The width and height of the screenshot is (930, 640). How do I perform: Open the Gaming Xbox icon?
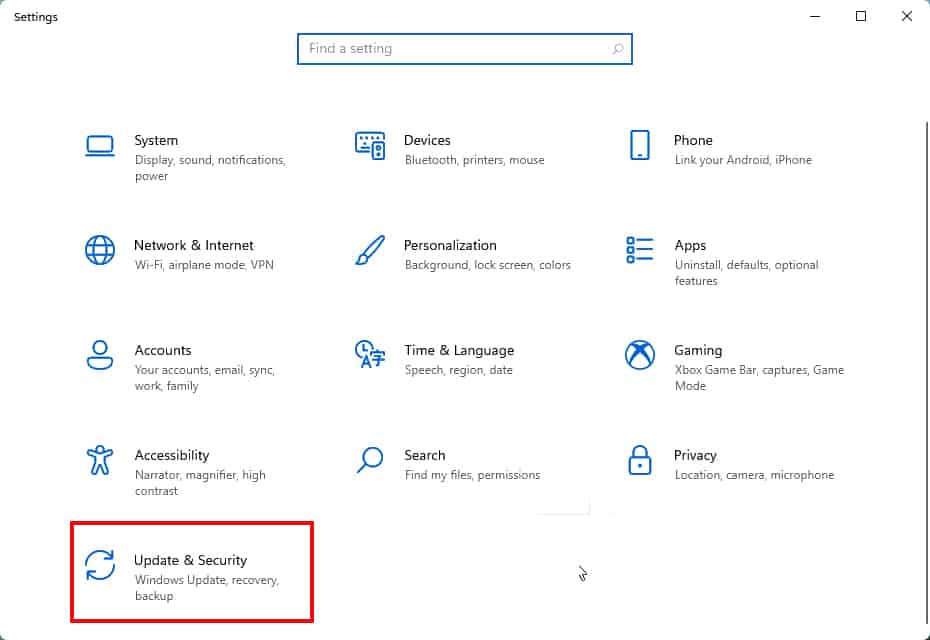point(639,355)
